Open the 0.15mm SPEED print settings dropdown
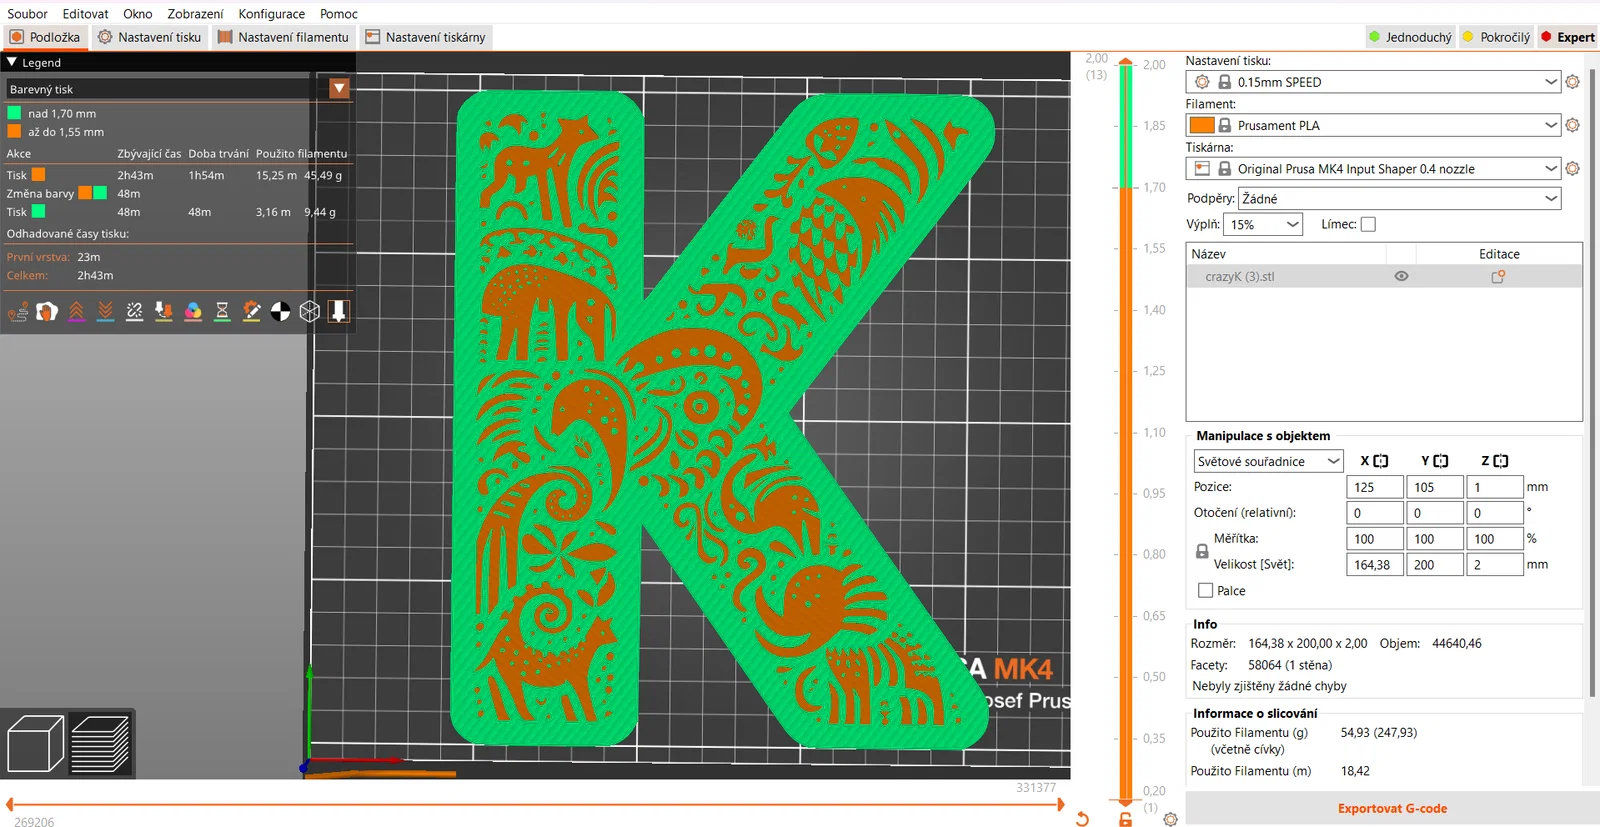1600x827 pixels. click(x=1373, y=82)
